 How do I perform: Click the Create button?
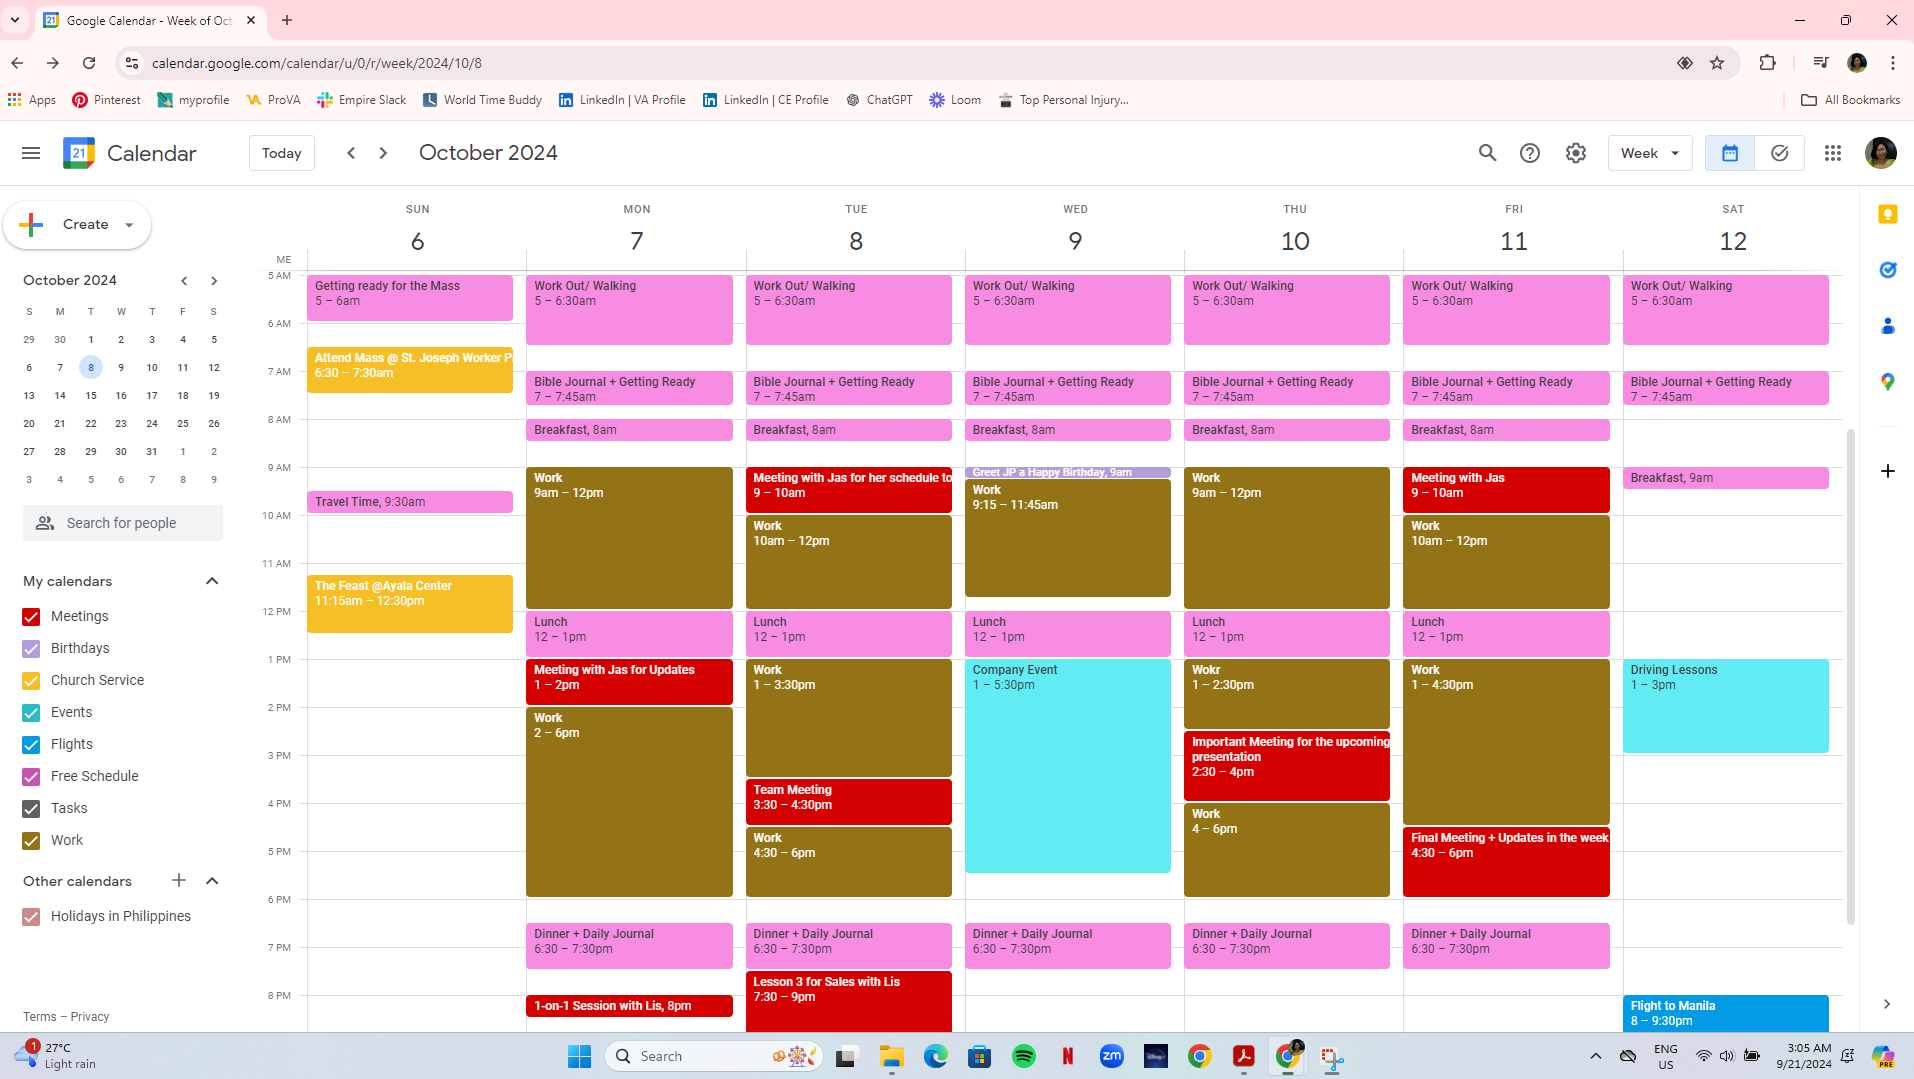(x=76, y=225)
